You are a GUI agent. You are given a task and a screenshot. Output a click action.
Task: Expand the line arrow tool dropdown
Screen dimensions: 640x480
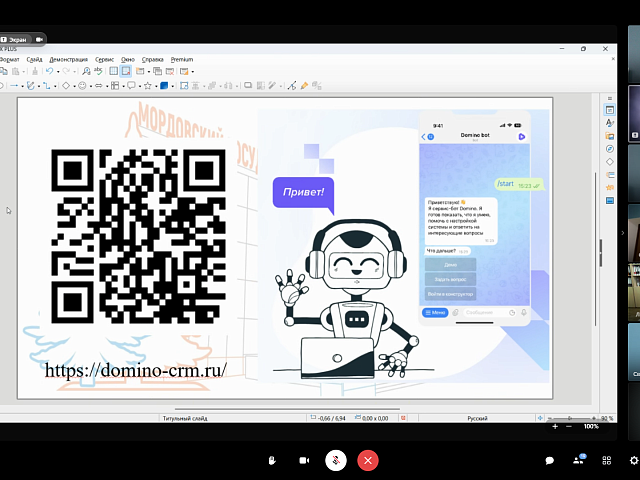22,86
